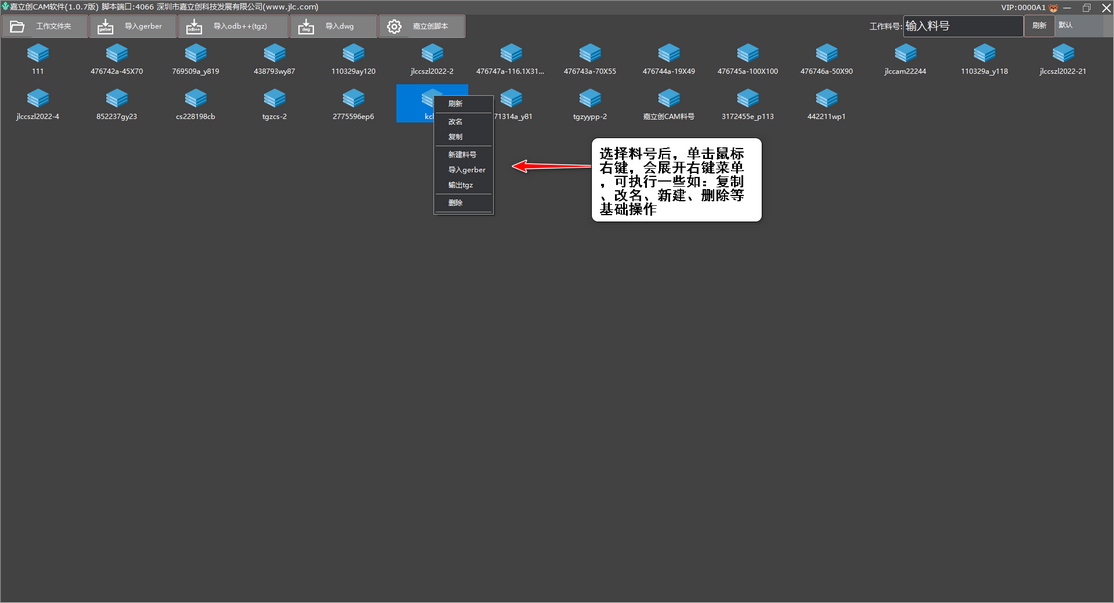Restore the window with the title bar button
1114x603 pixels.
1086,7
